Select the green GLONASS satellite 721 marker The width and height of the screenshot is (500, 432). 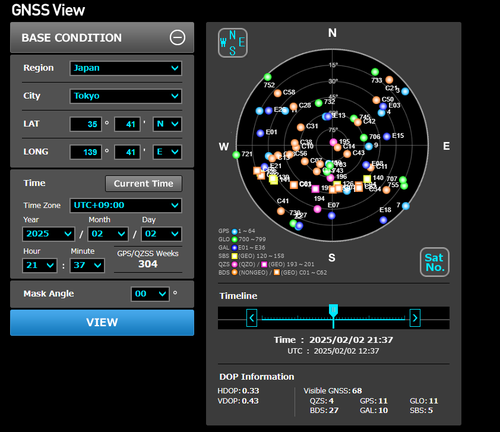point(236,155)
